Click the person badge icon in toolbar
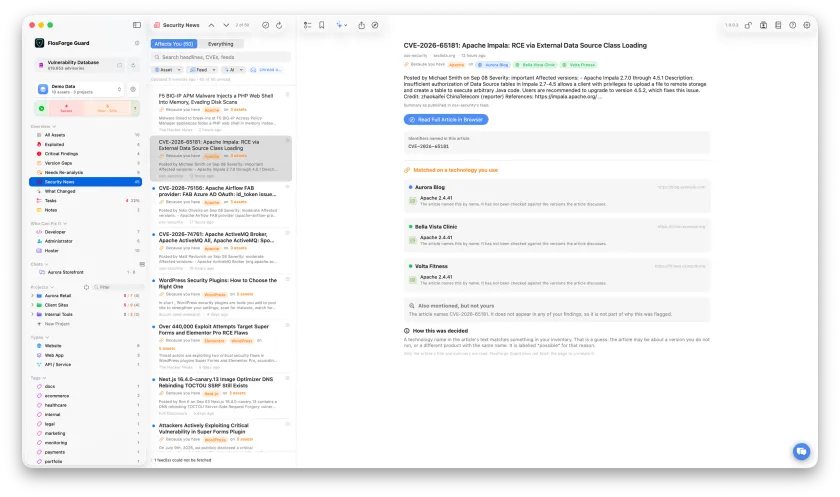The width and height of the screenshot is (840, 497). pyautogui.click(x=763, y=25)
